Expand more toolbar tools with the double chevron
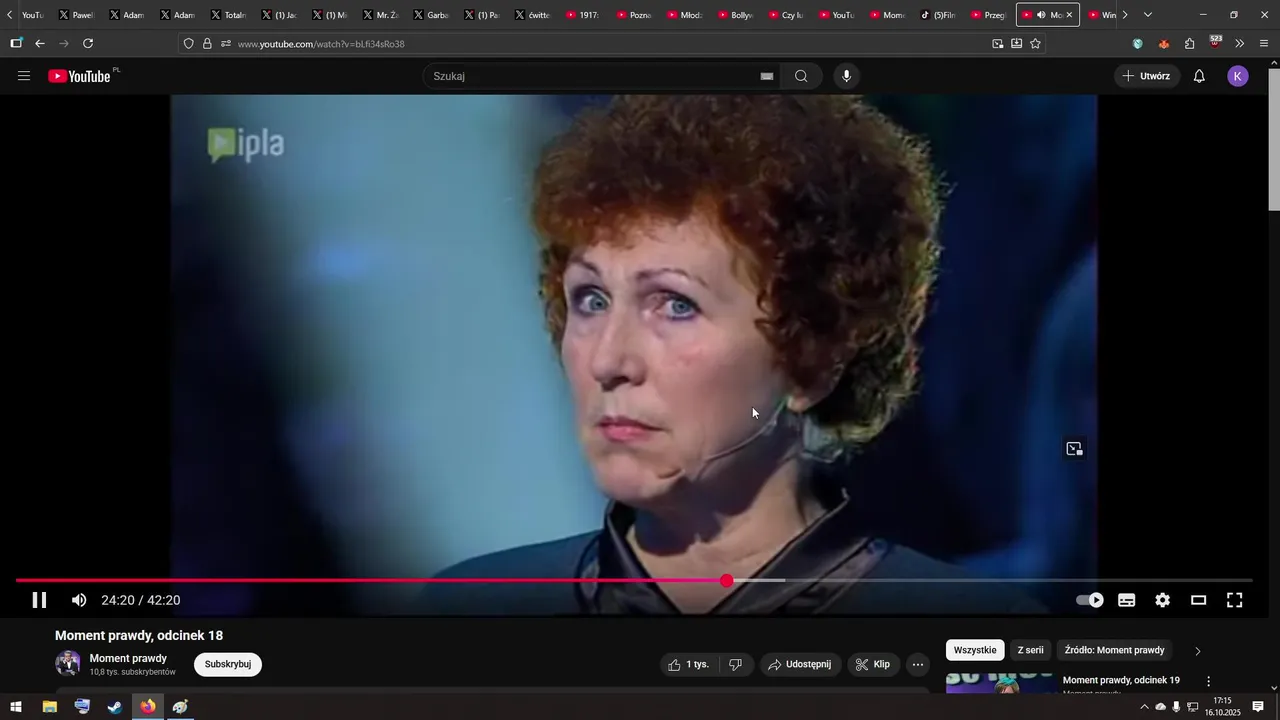 1240,43
